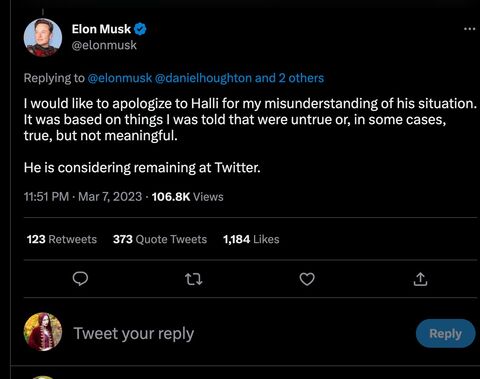Click the blue verified badge
This screenshot has height=379, width=480.
(140, 29)
